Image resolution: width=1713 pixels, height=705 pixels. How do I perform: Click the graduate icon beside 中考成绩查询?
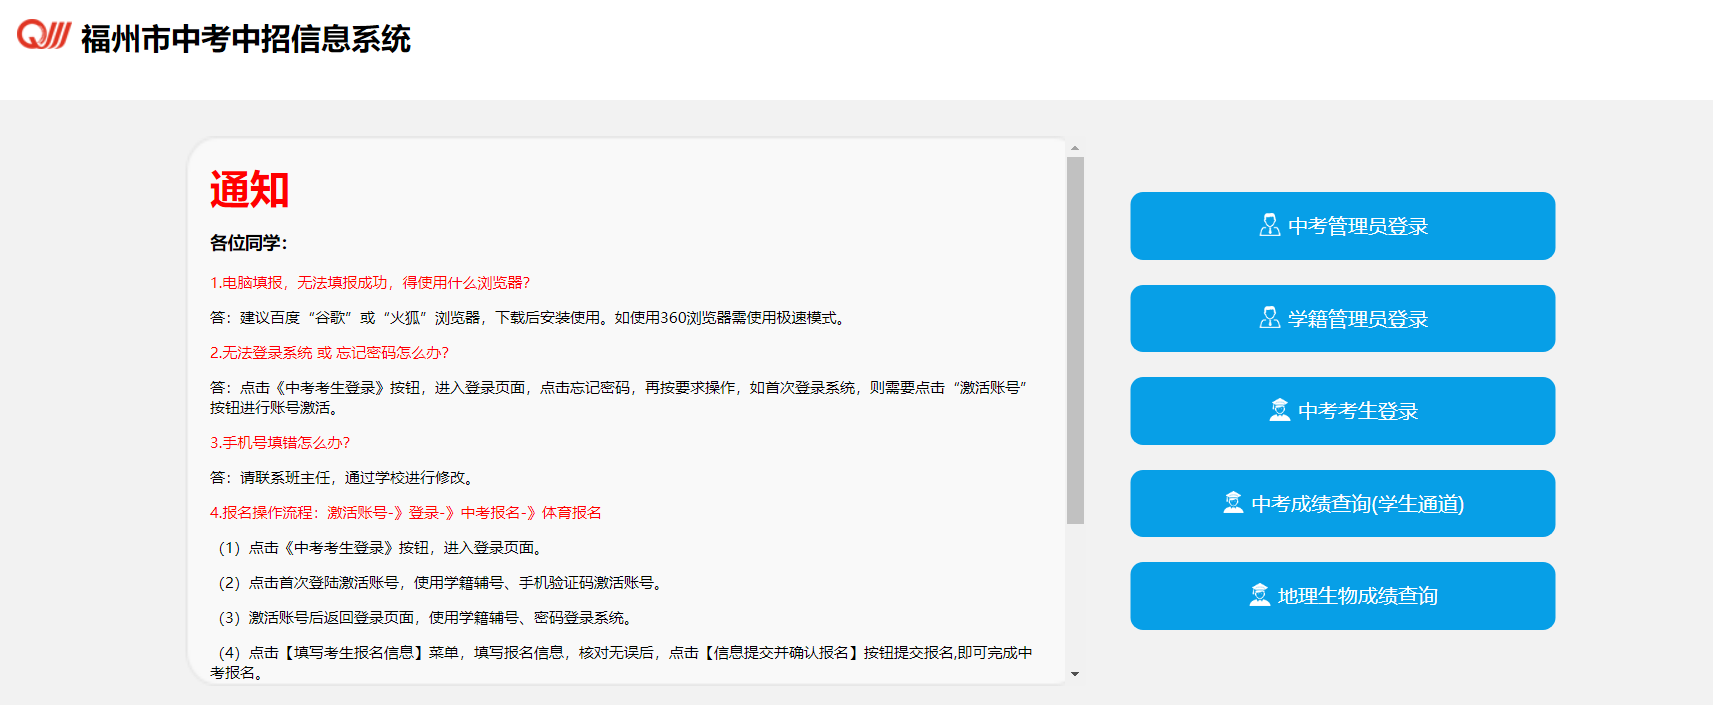click(x=1233, y=503)
